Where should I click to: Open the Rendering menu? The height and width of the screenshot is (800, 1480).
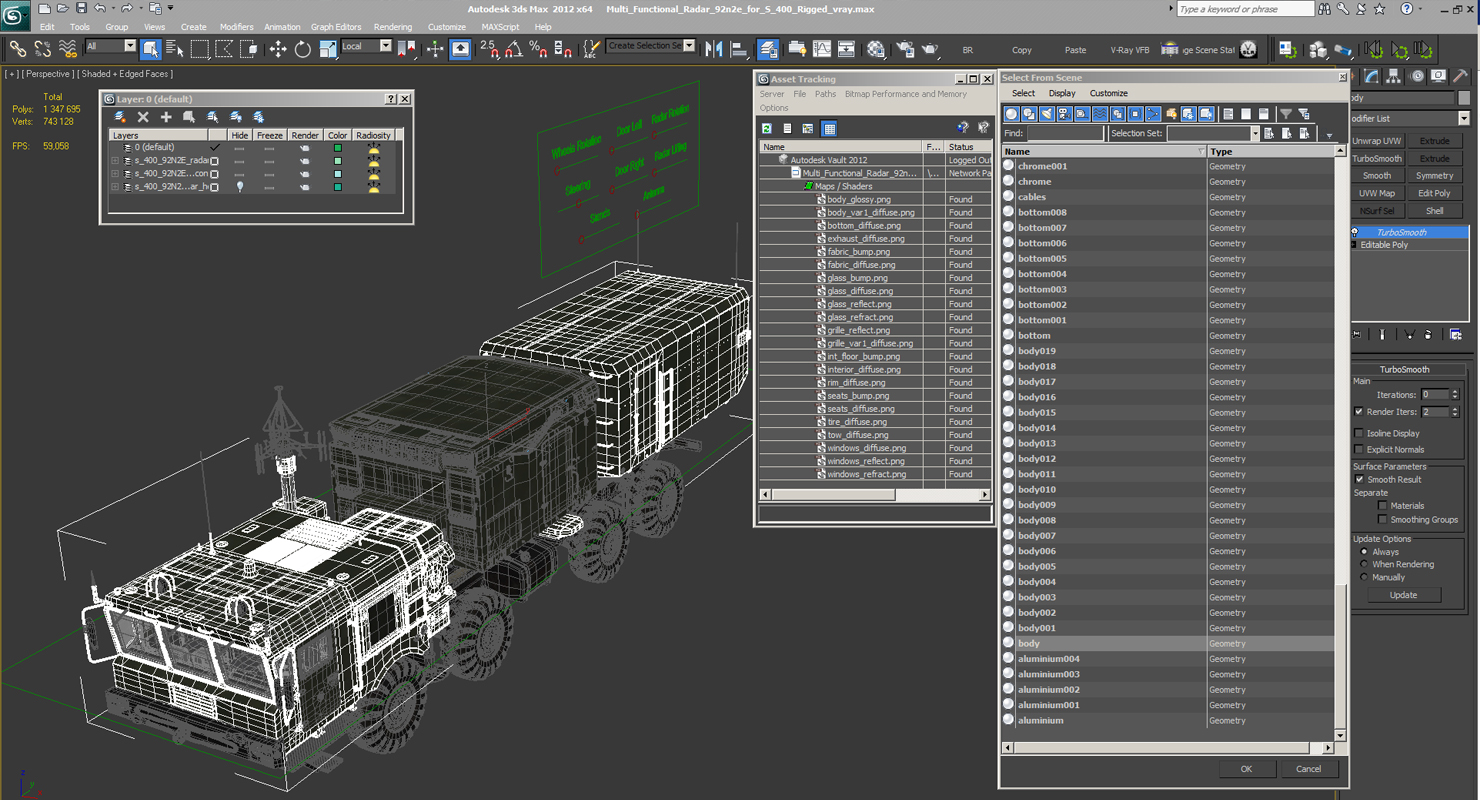392,27
